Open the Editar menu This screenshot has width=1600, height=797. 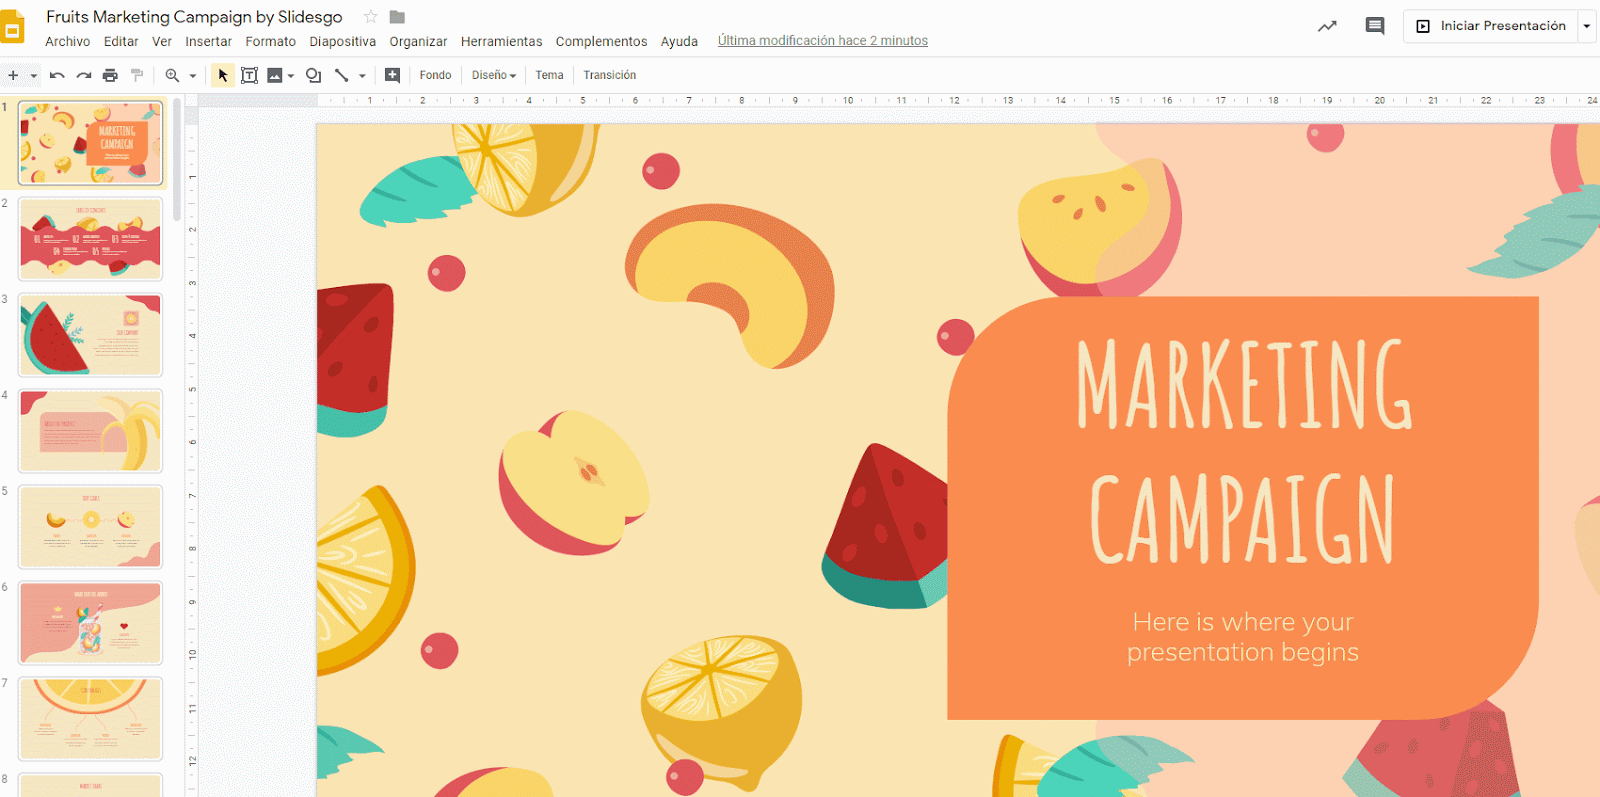(121, 41)
